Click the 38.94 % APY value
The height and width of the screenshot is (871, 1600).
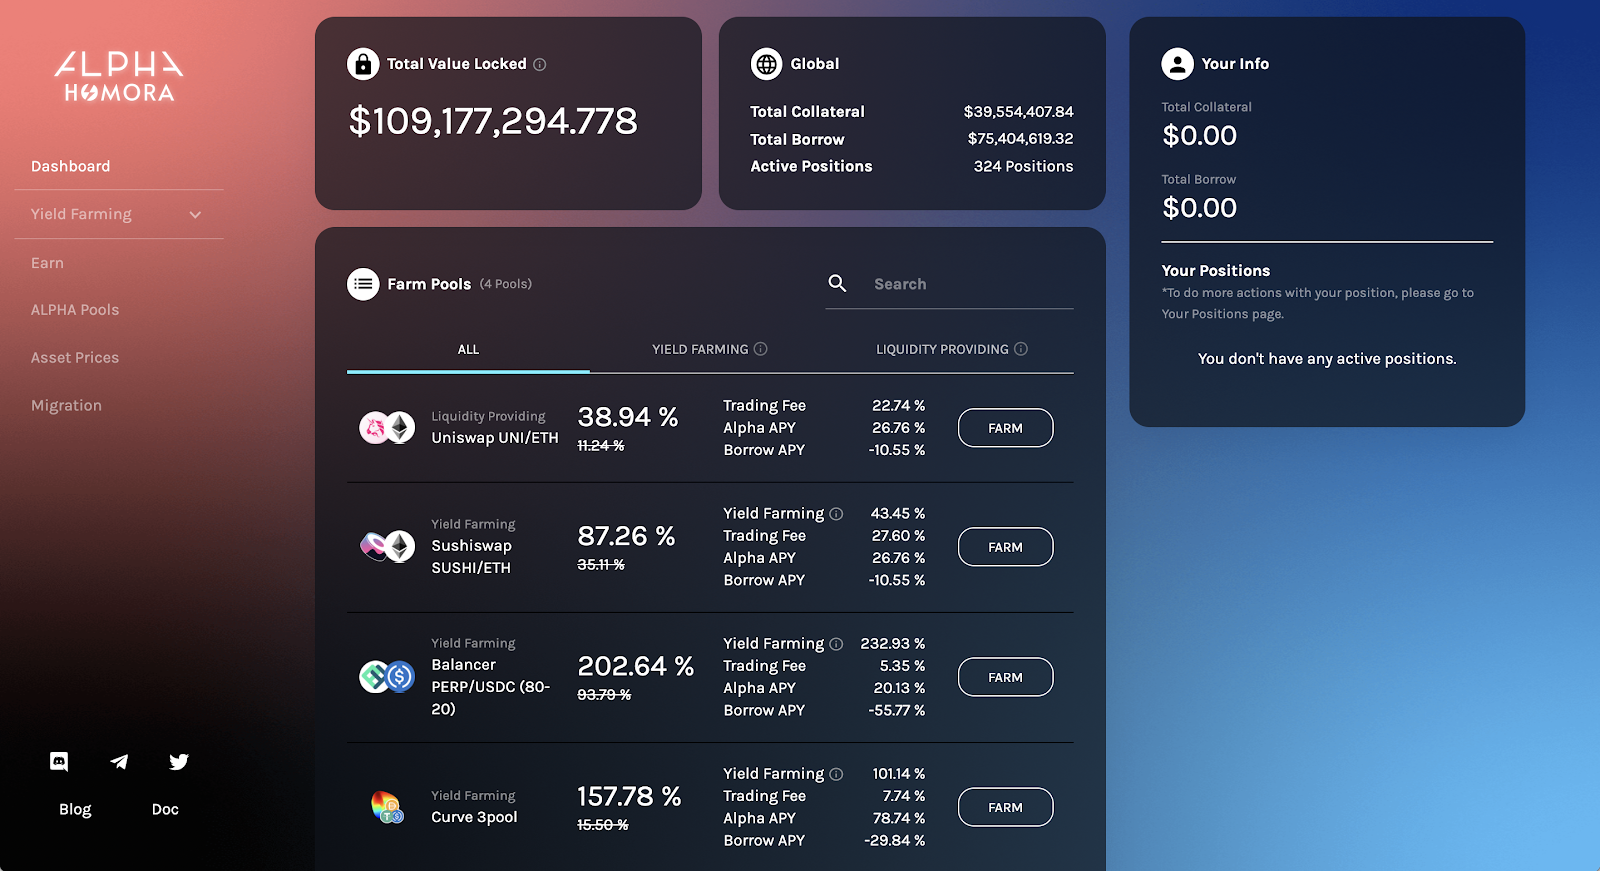(628, 417)
